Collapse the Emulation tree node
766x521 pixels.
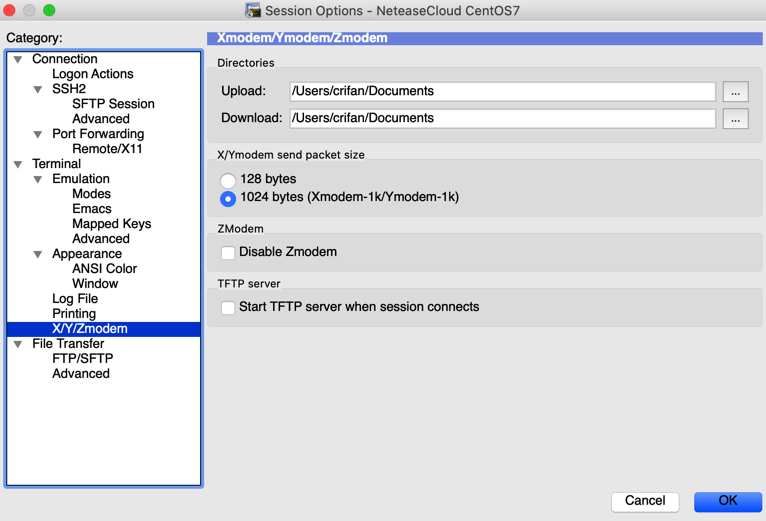pos(38,180)
